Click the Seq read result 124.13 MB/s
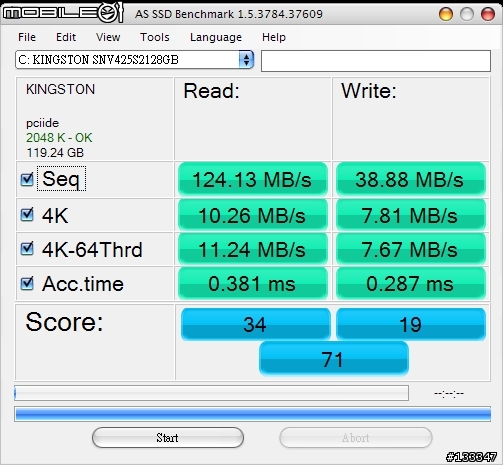Screen dimensions: 503x465 point(253,179)
